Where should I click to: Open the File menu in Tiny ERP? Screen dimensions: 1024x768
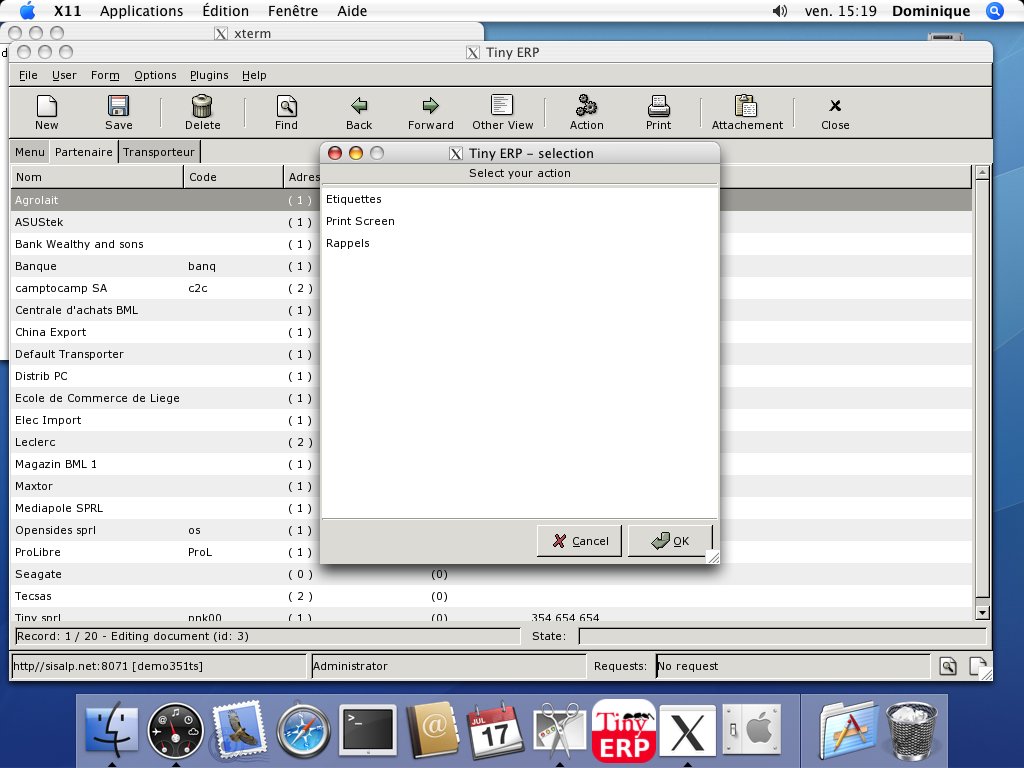pos(28,75)
